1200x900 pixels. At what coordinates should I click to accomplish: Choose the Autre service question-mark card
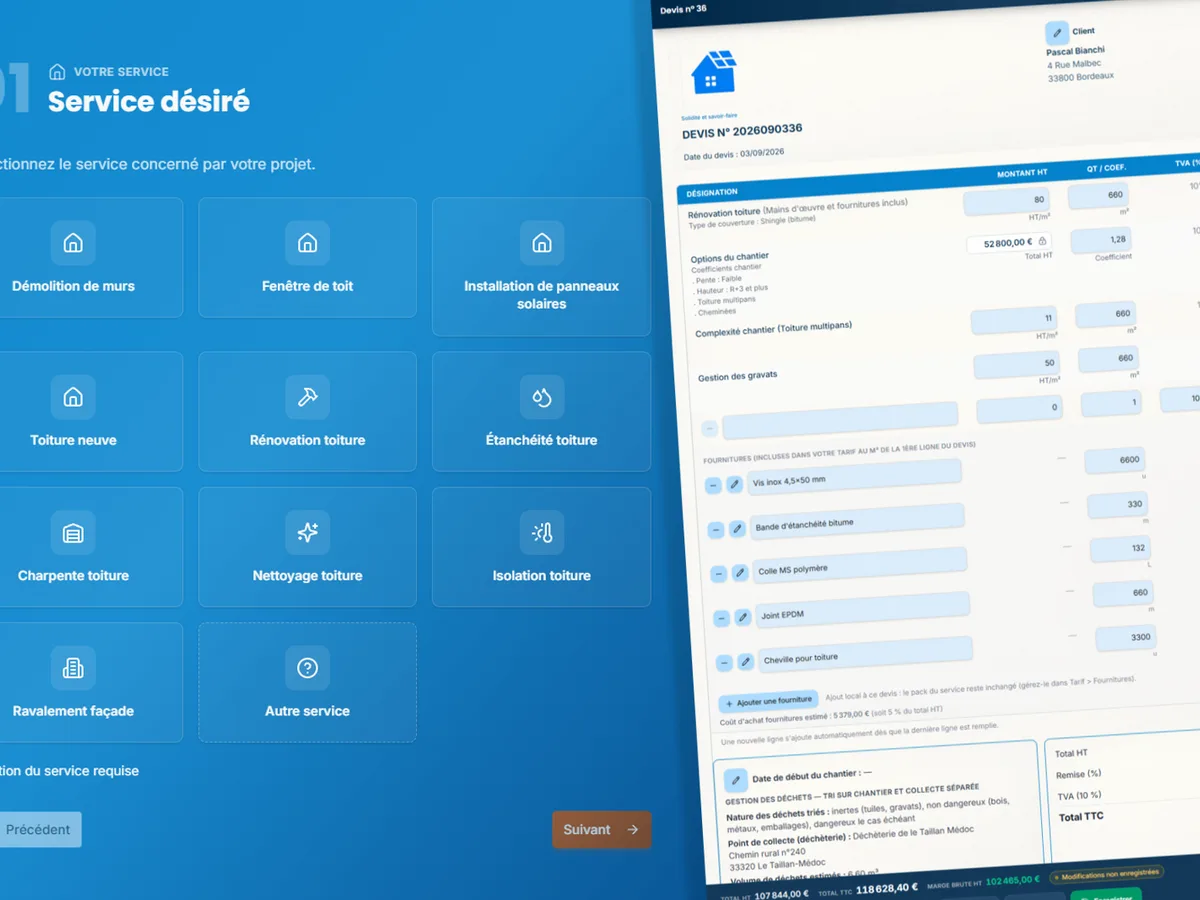pos(307,682)
